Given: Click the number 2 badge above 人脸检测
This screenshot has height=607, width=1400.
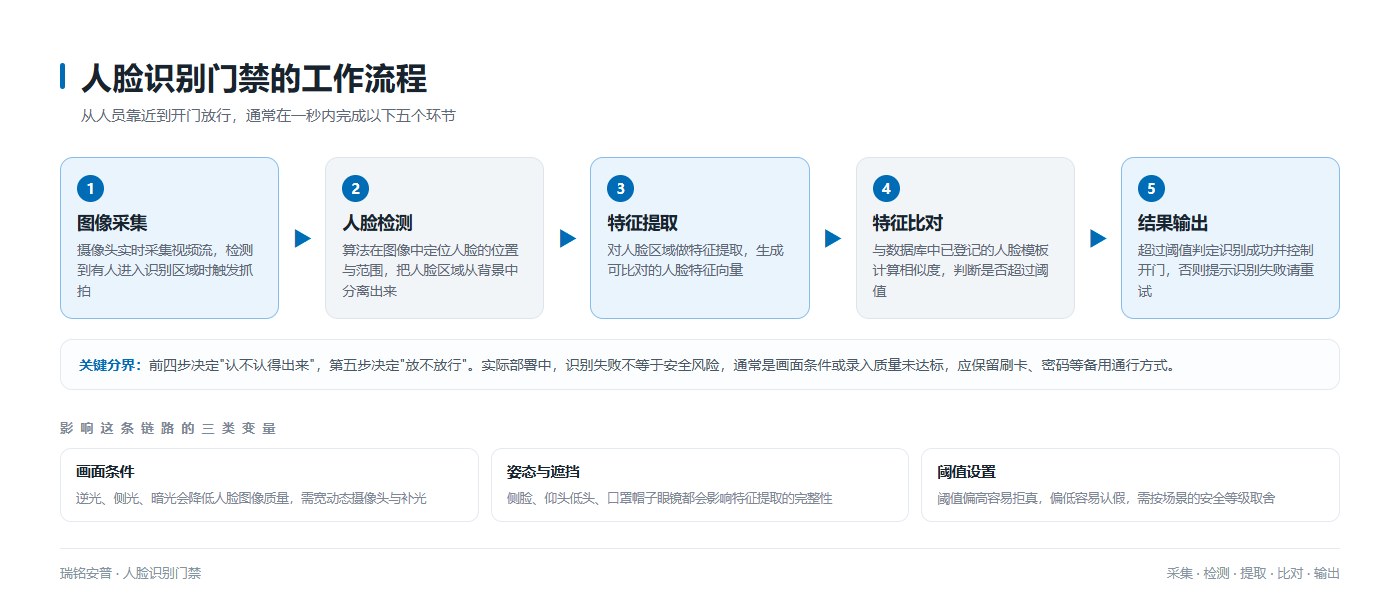Looking at the screenshot, I should coord(356,188).
